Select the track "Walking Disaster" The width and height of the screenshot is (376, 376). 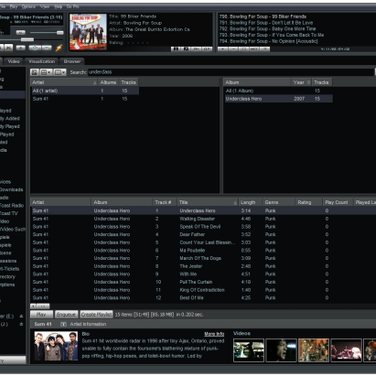pos(203,219)
